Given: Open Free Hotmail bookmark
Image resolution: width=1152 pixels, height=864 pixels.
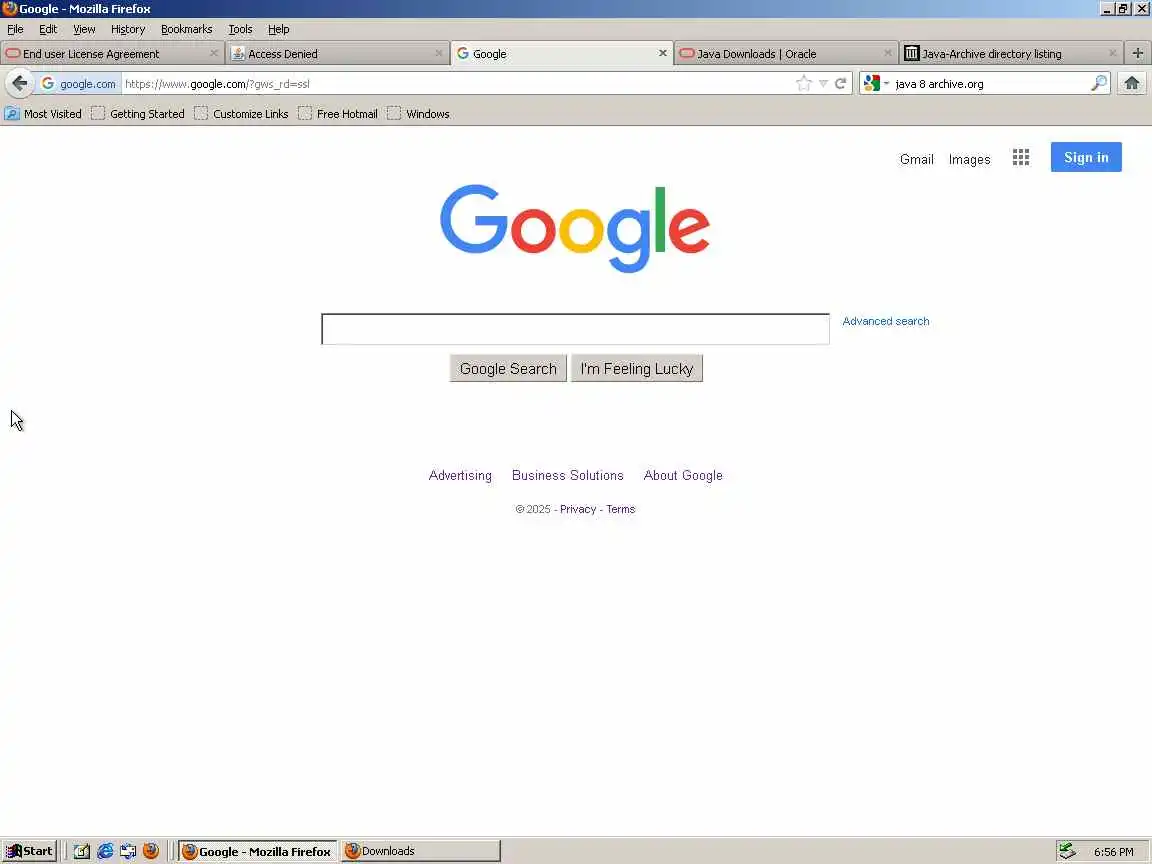Looking at the screenshot, I should (339, 114).
